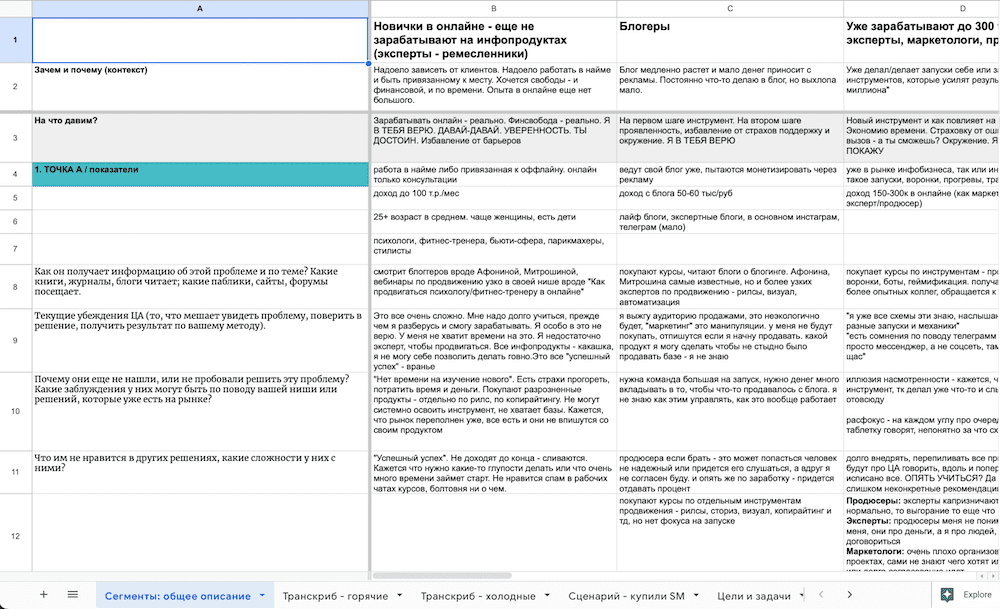The width and height of the screenshot is (1000, 609).
Task: Select row 10 header
Action: tap(15, 411)
